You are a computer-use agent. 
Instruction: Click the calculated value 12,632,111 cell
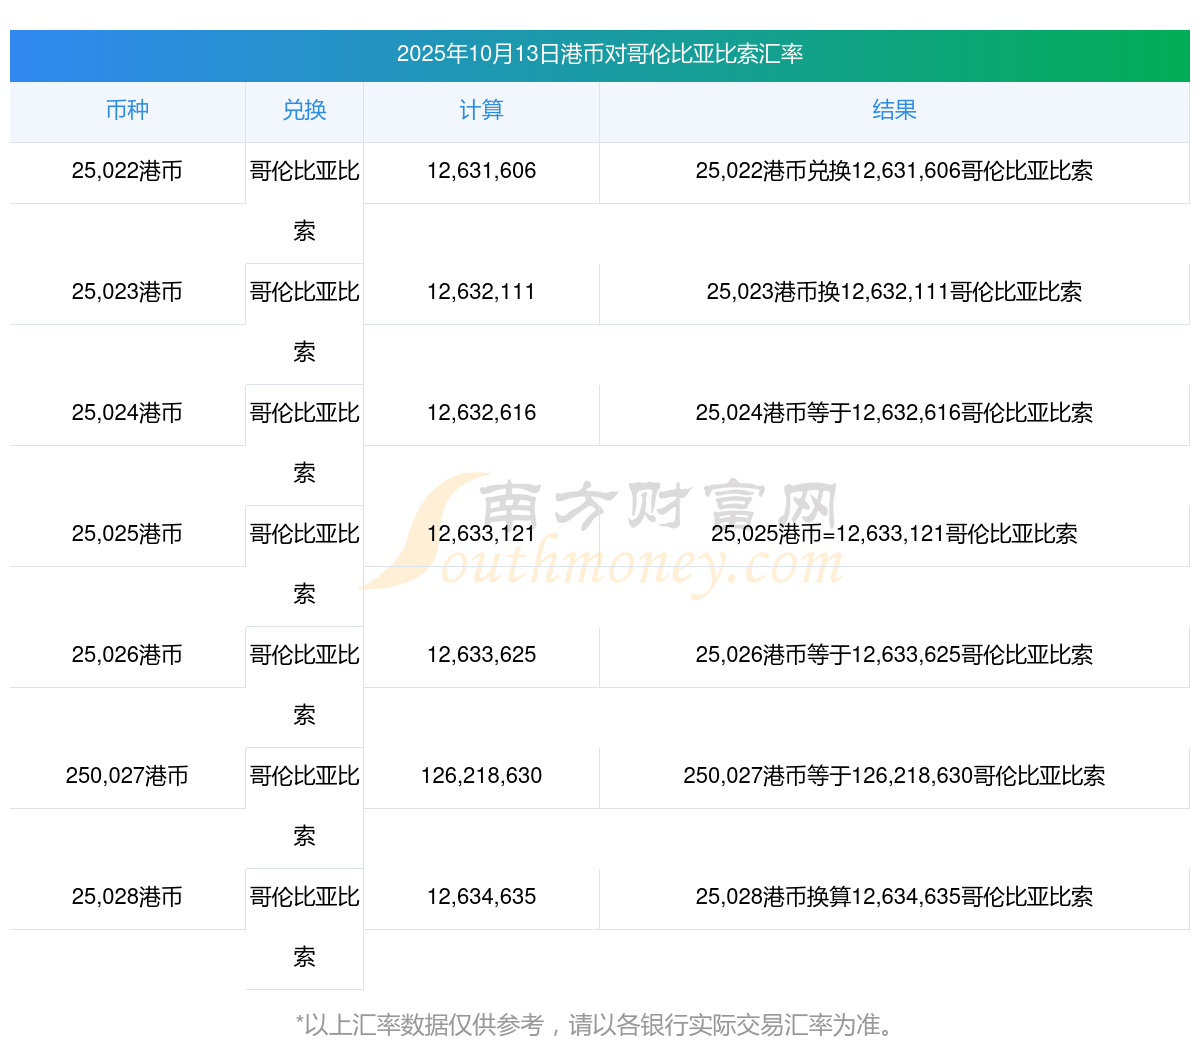(481, 292)
